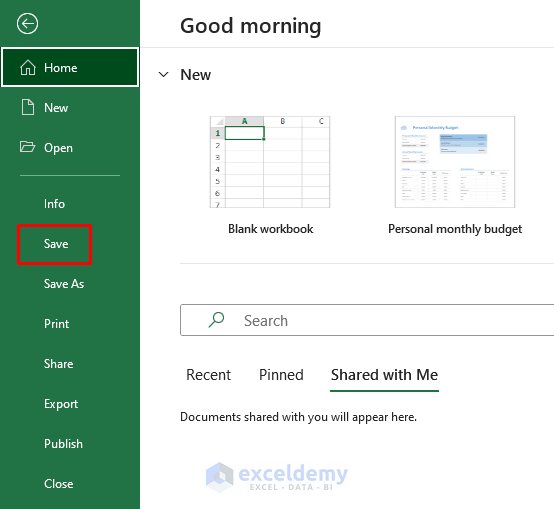This screenshot has height=509, width=554.
Task: Click the Home label in sidebar
Action: [x=60, y=67]
